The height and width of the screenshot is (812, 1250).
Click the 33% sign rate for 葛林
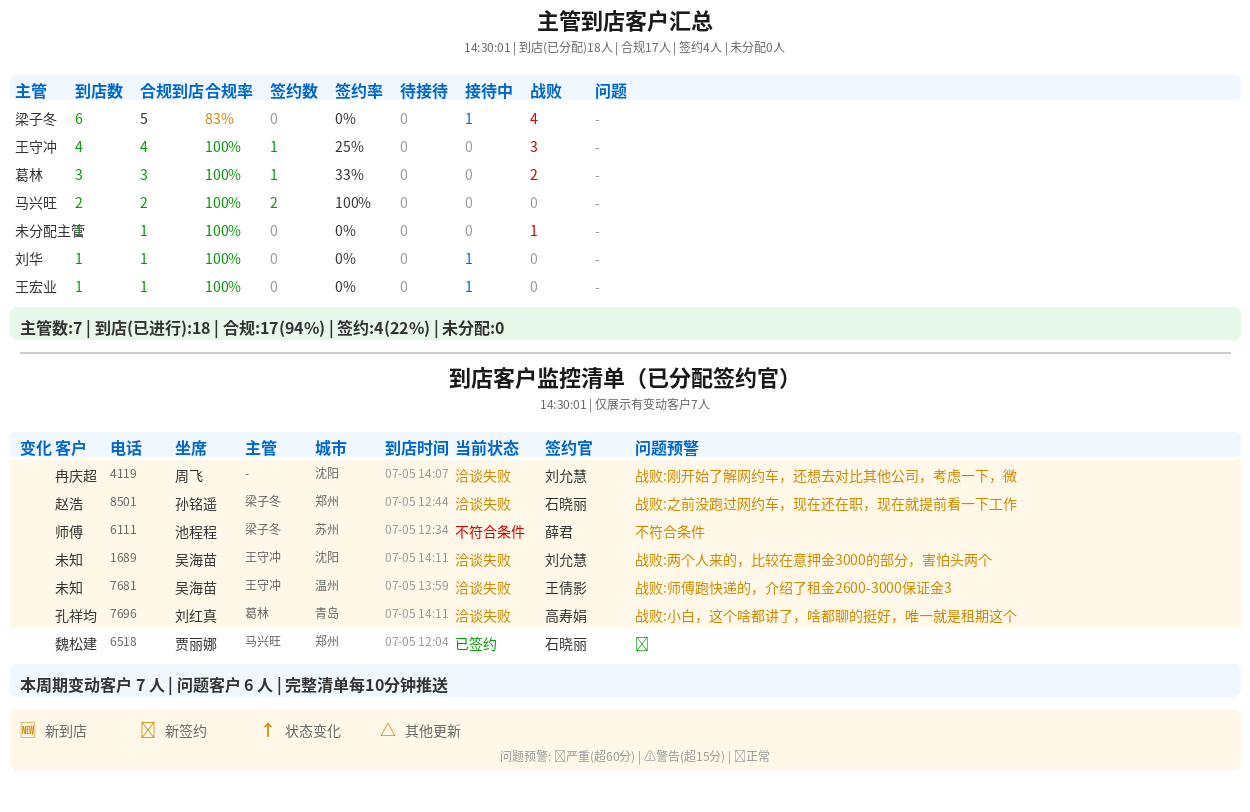349,175
